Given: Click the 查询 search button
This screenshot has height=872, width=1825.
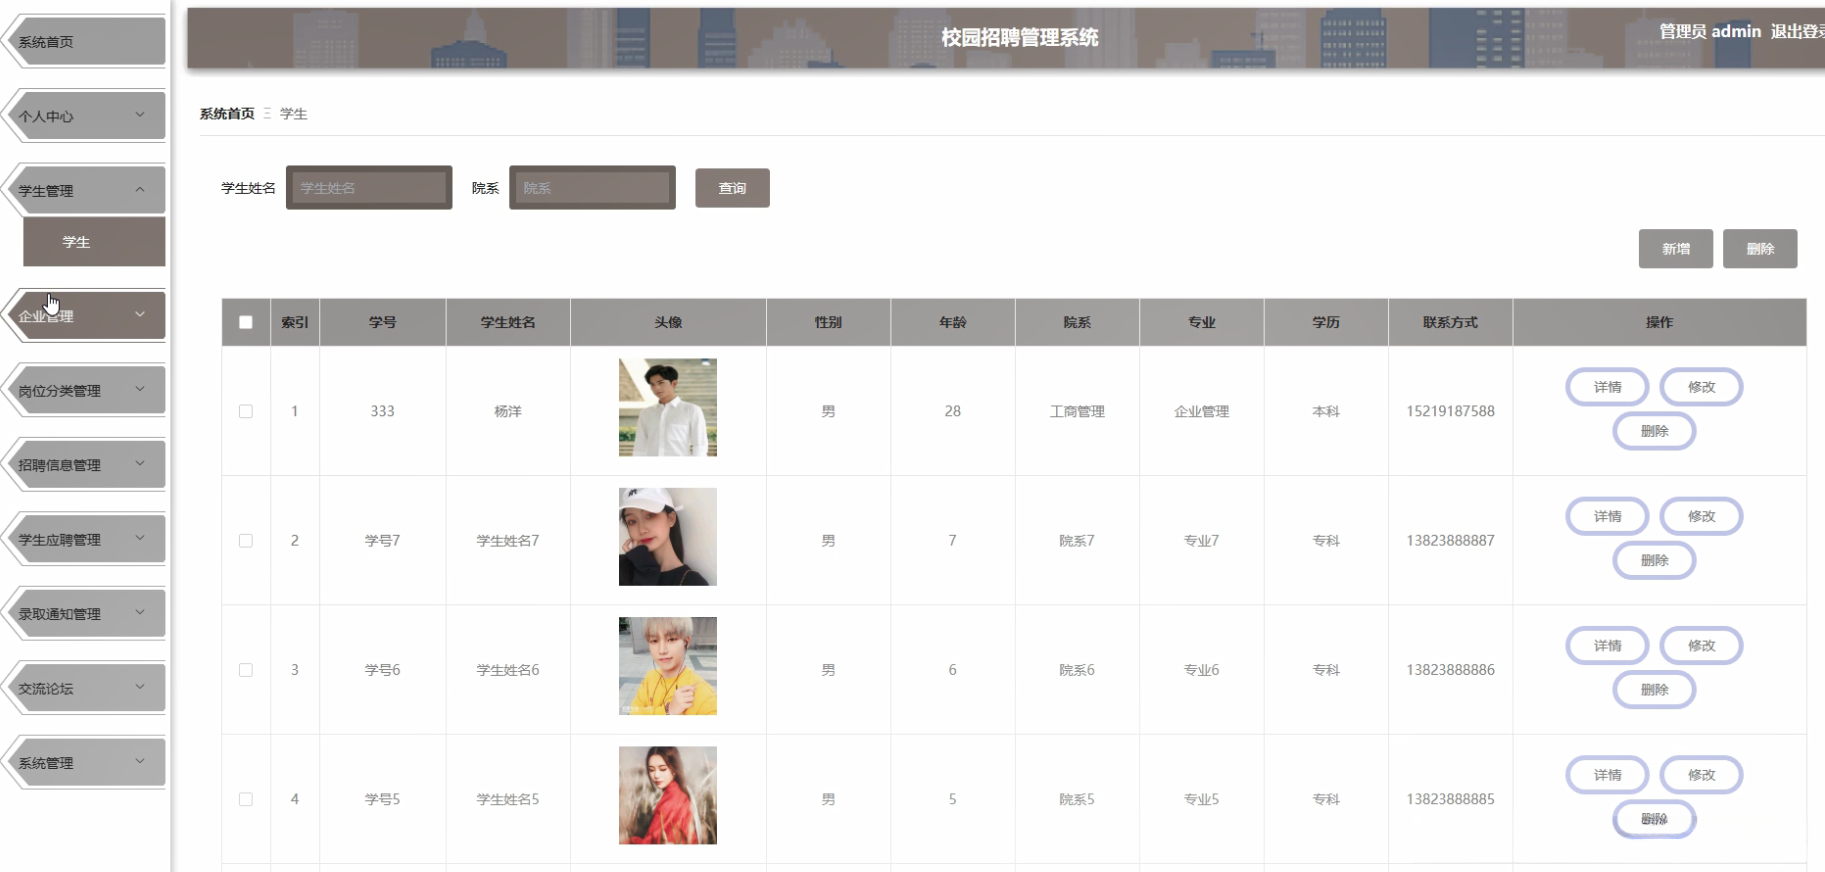Looking at the screenshot, I should click(x=732, y=188).
